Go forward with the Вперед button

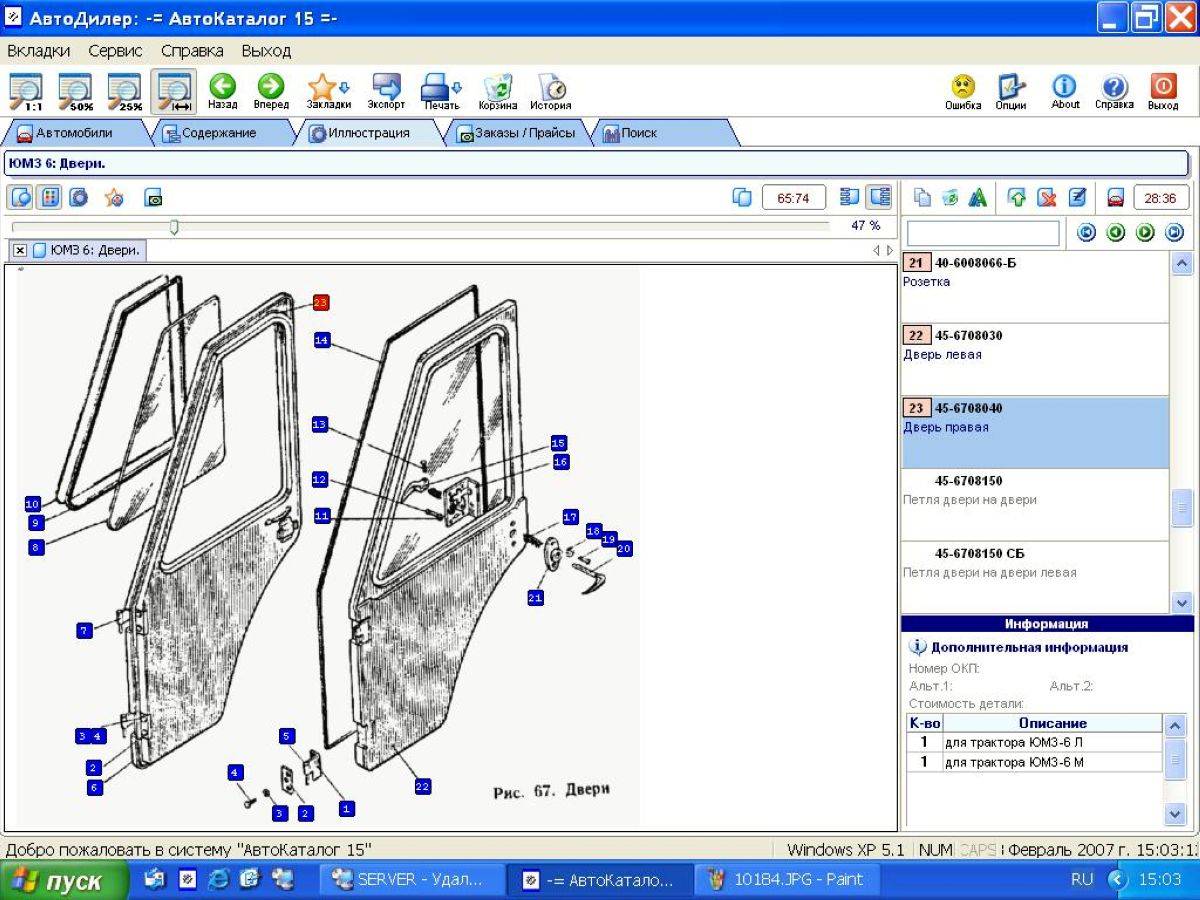point(270,91)
